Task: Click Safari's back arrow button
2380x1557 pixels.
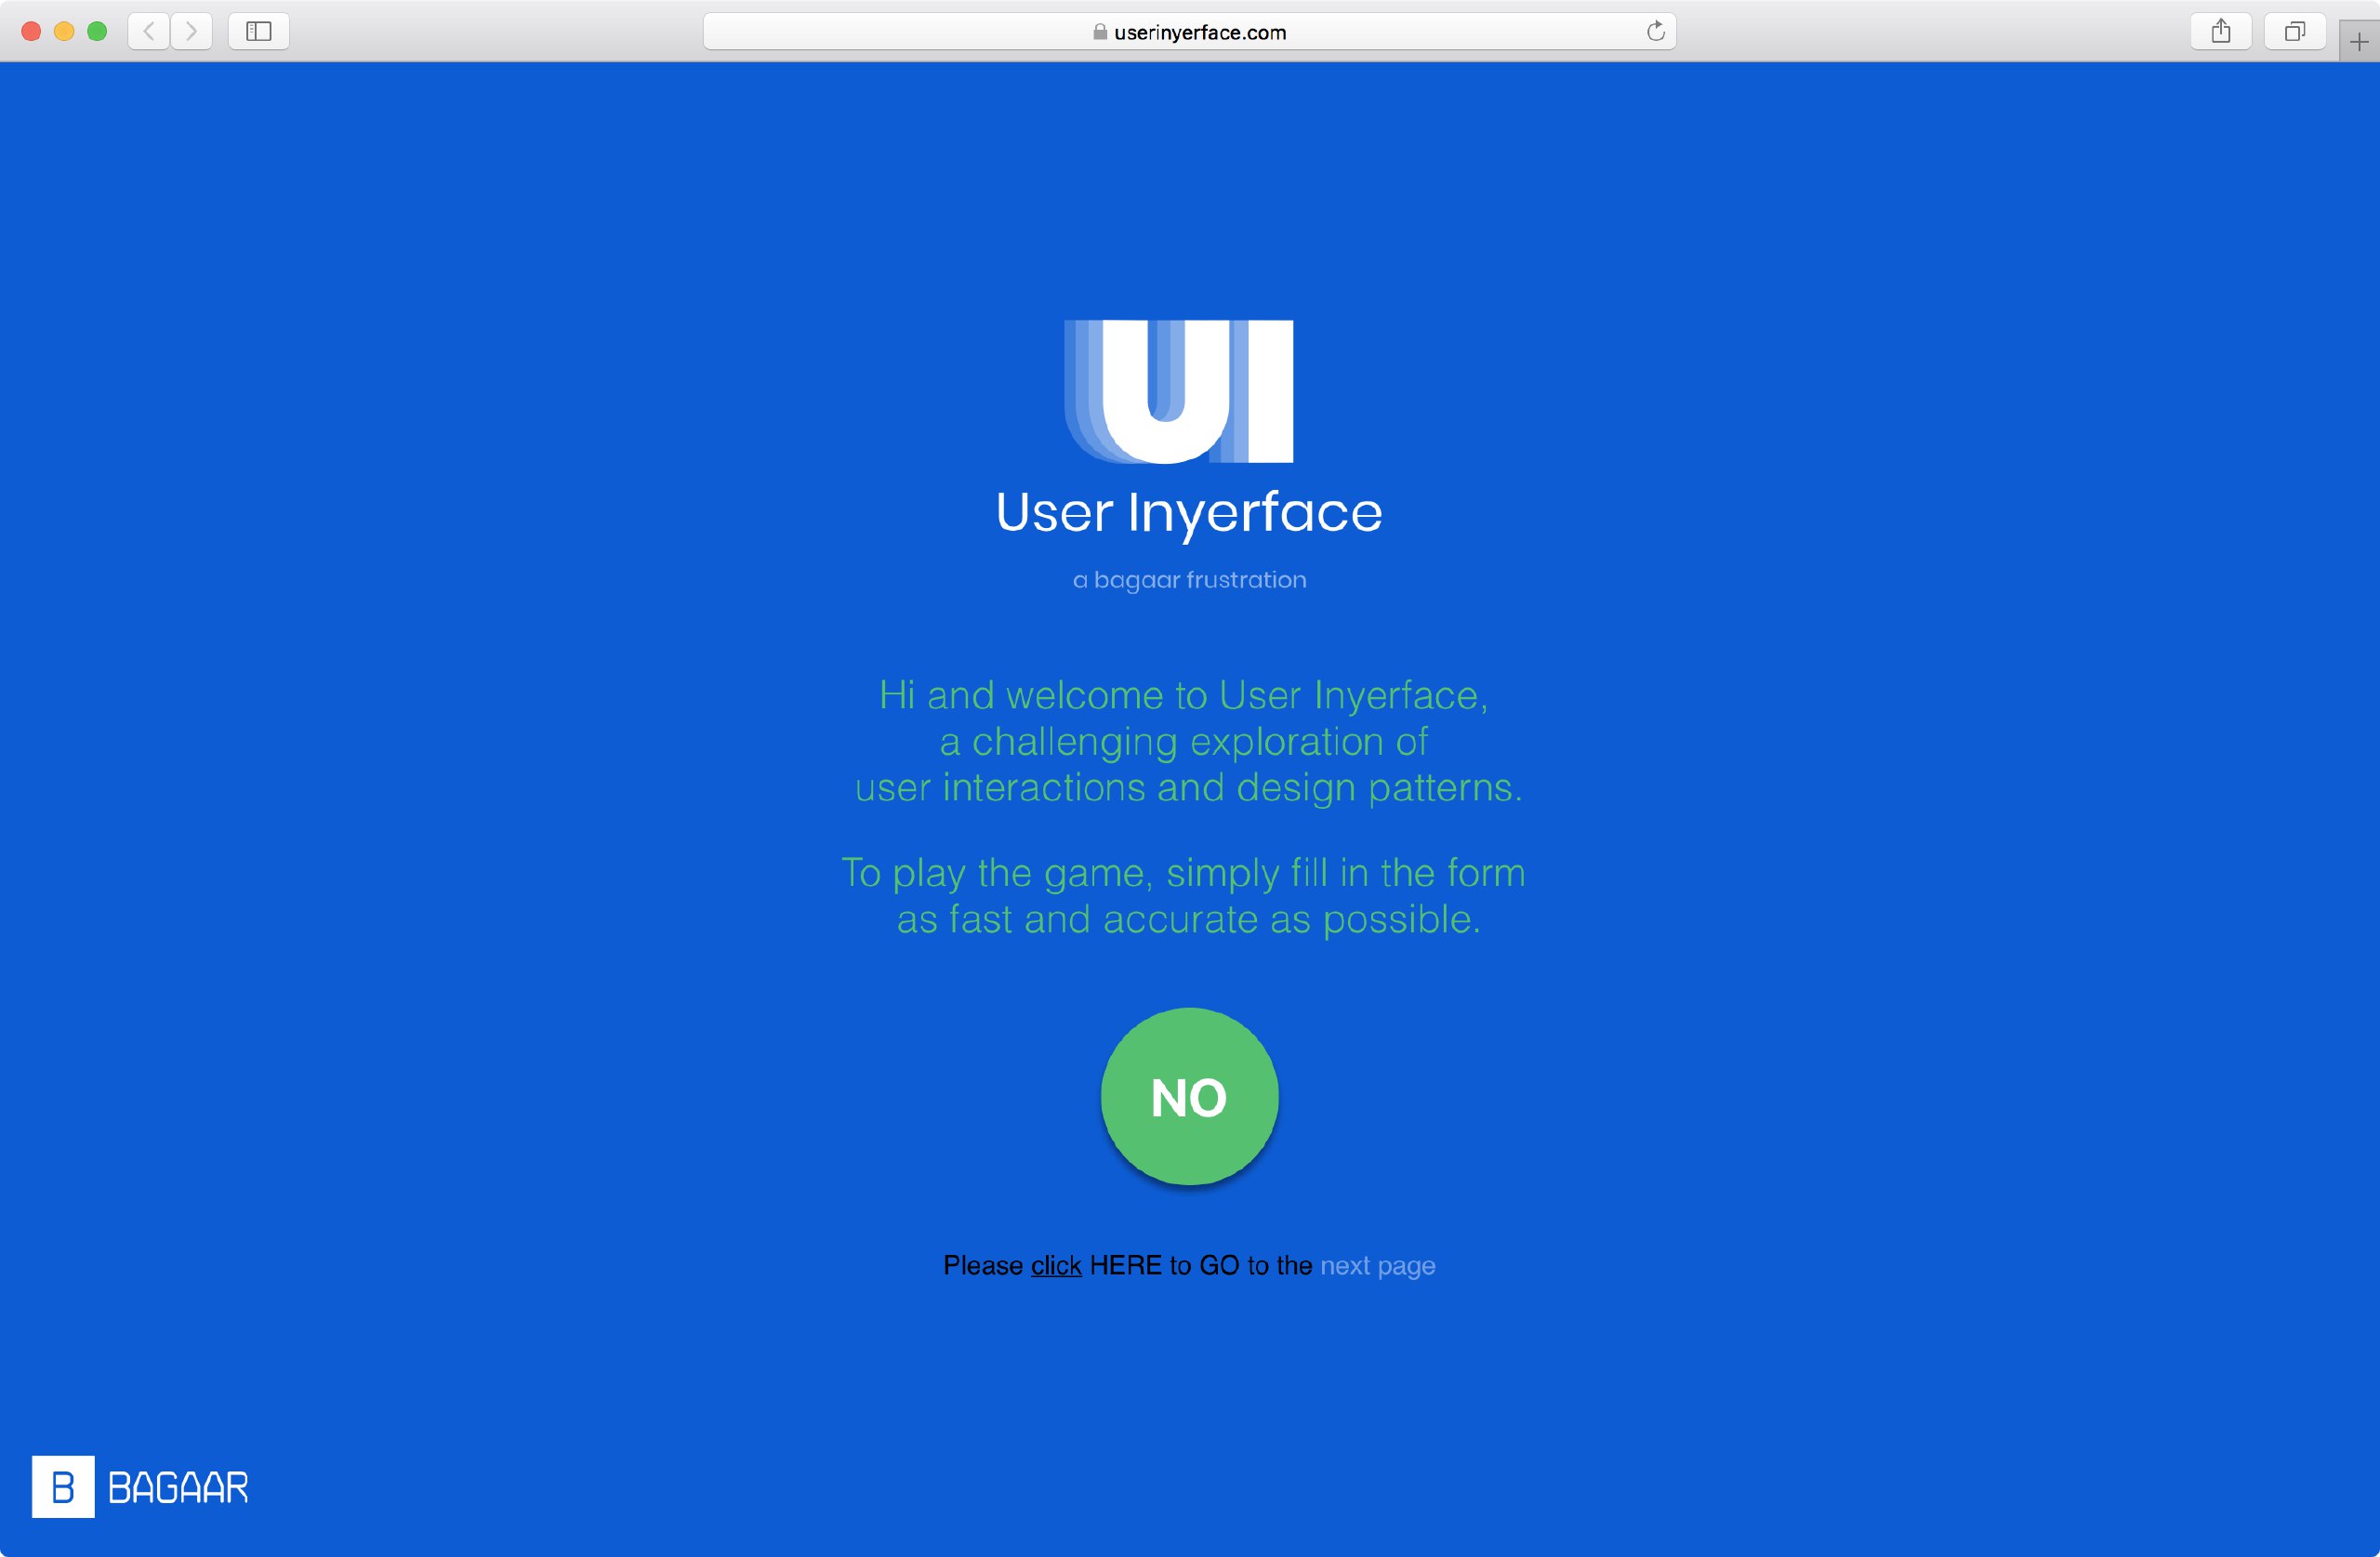Action: point(149,31)
